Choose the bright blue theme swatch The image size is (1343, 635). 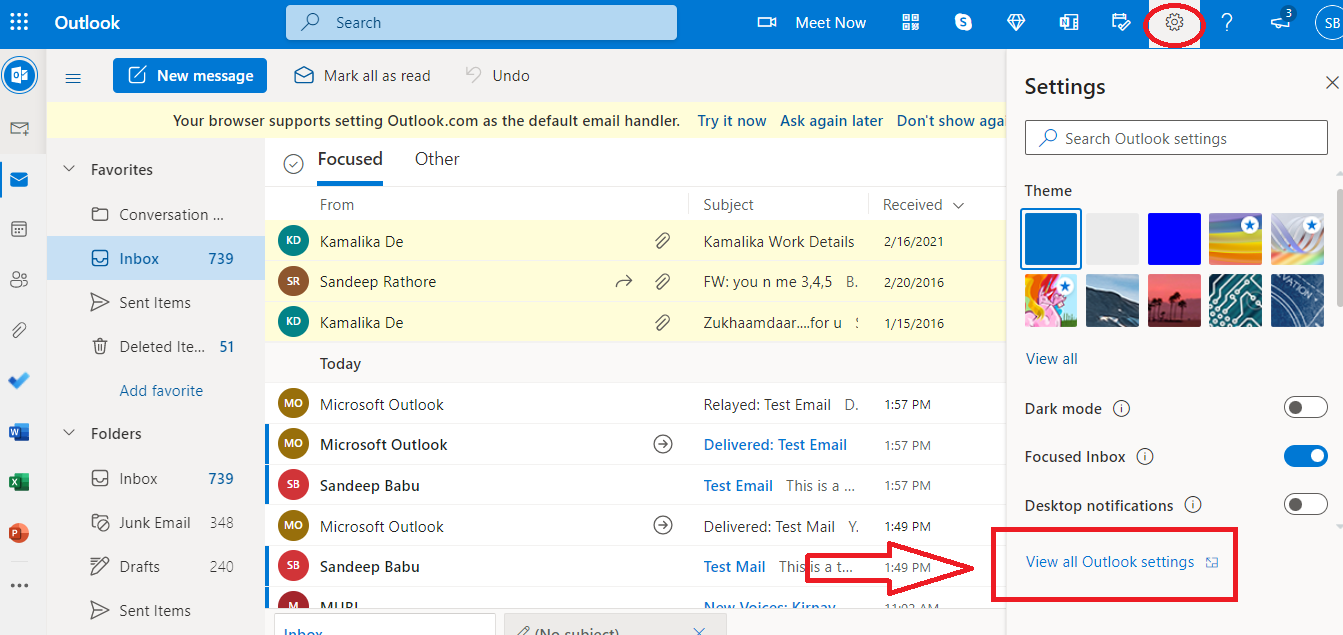[1173, 239]
